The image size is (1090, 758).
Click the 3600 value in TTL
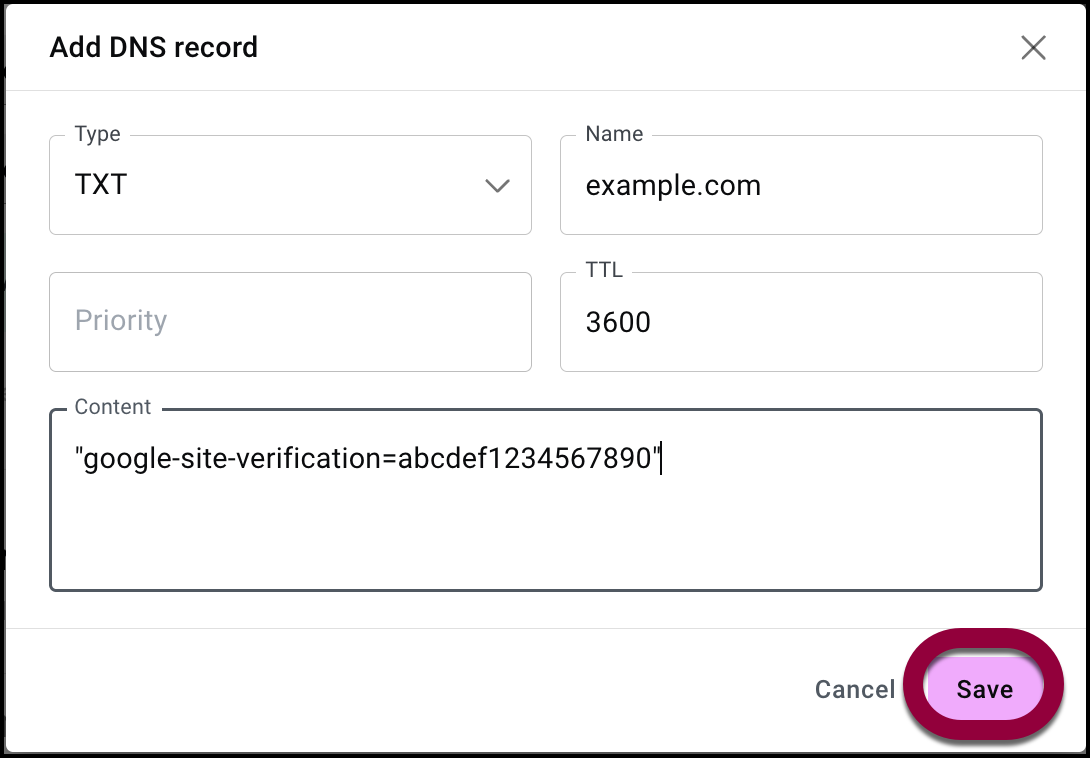click(x=618, y=322)
